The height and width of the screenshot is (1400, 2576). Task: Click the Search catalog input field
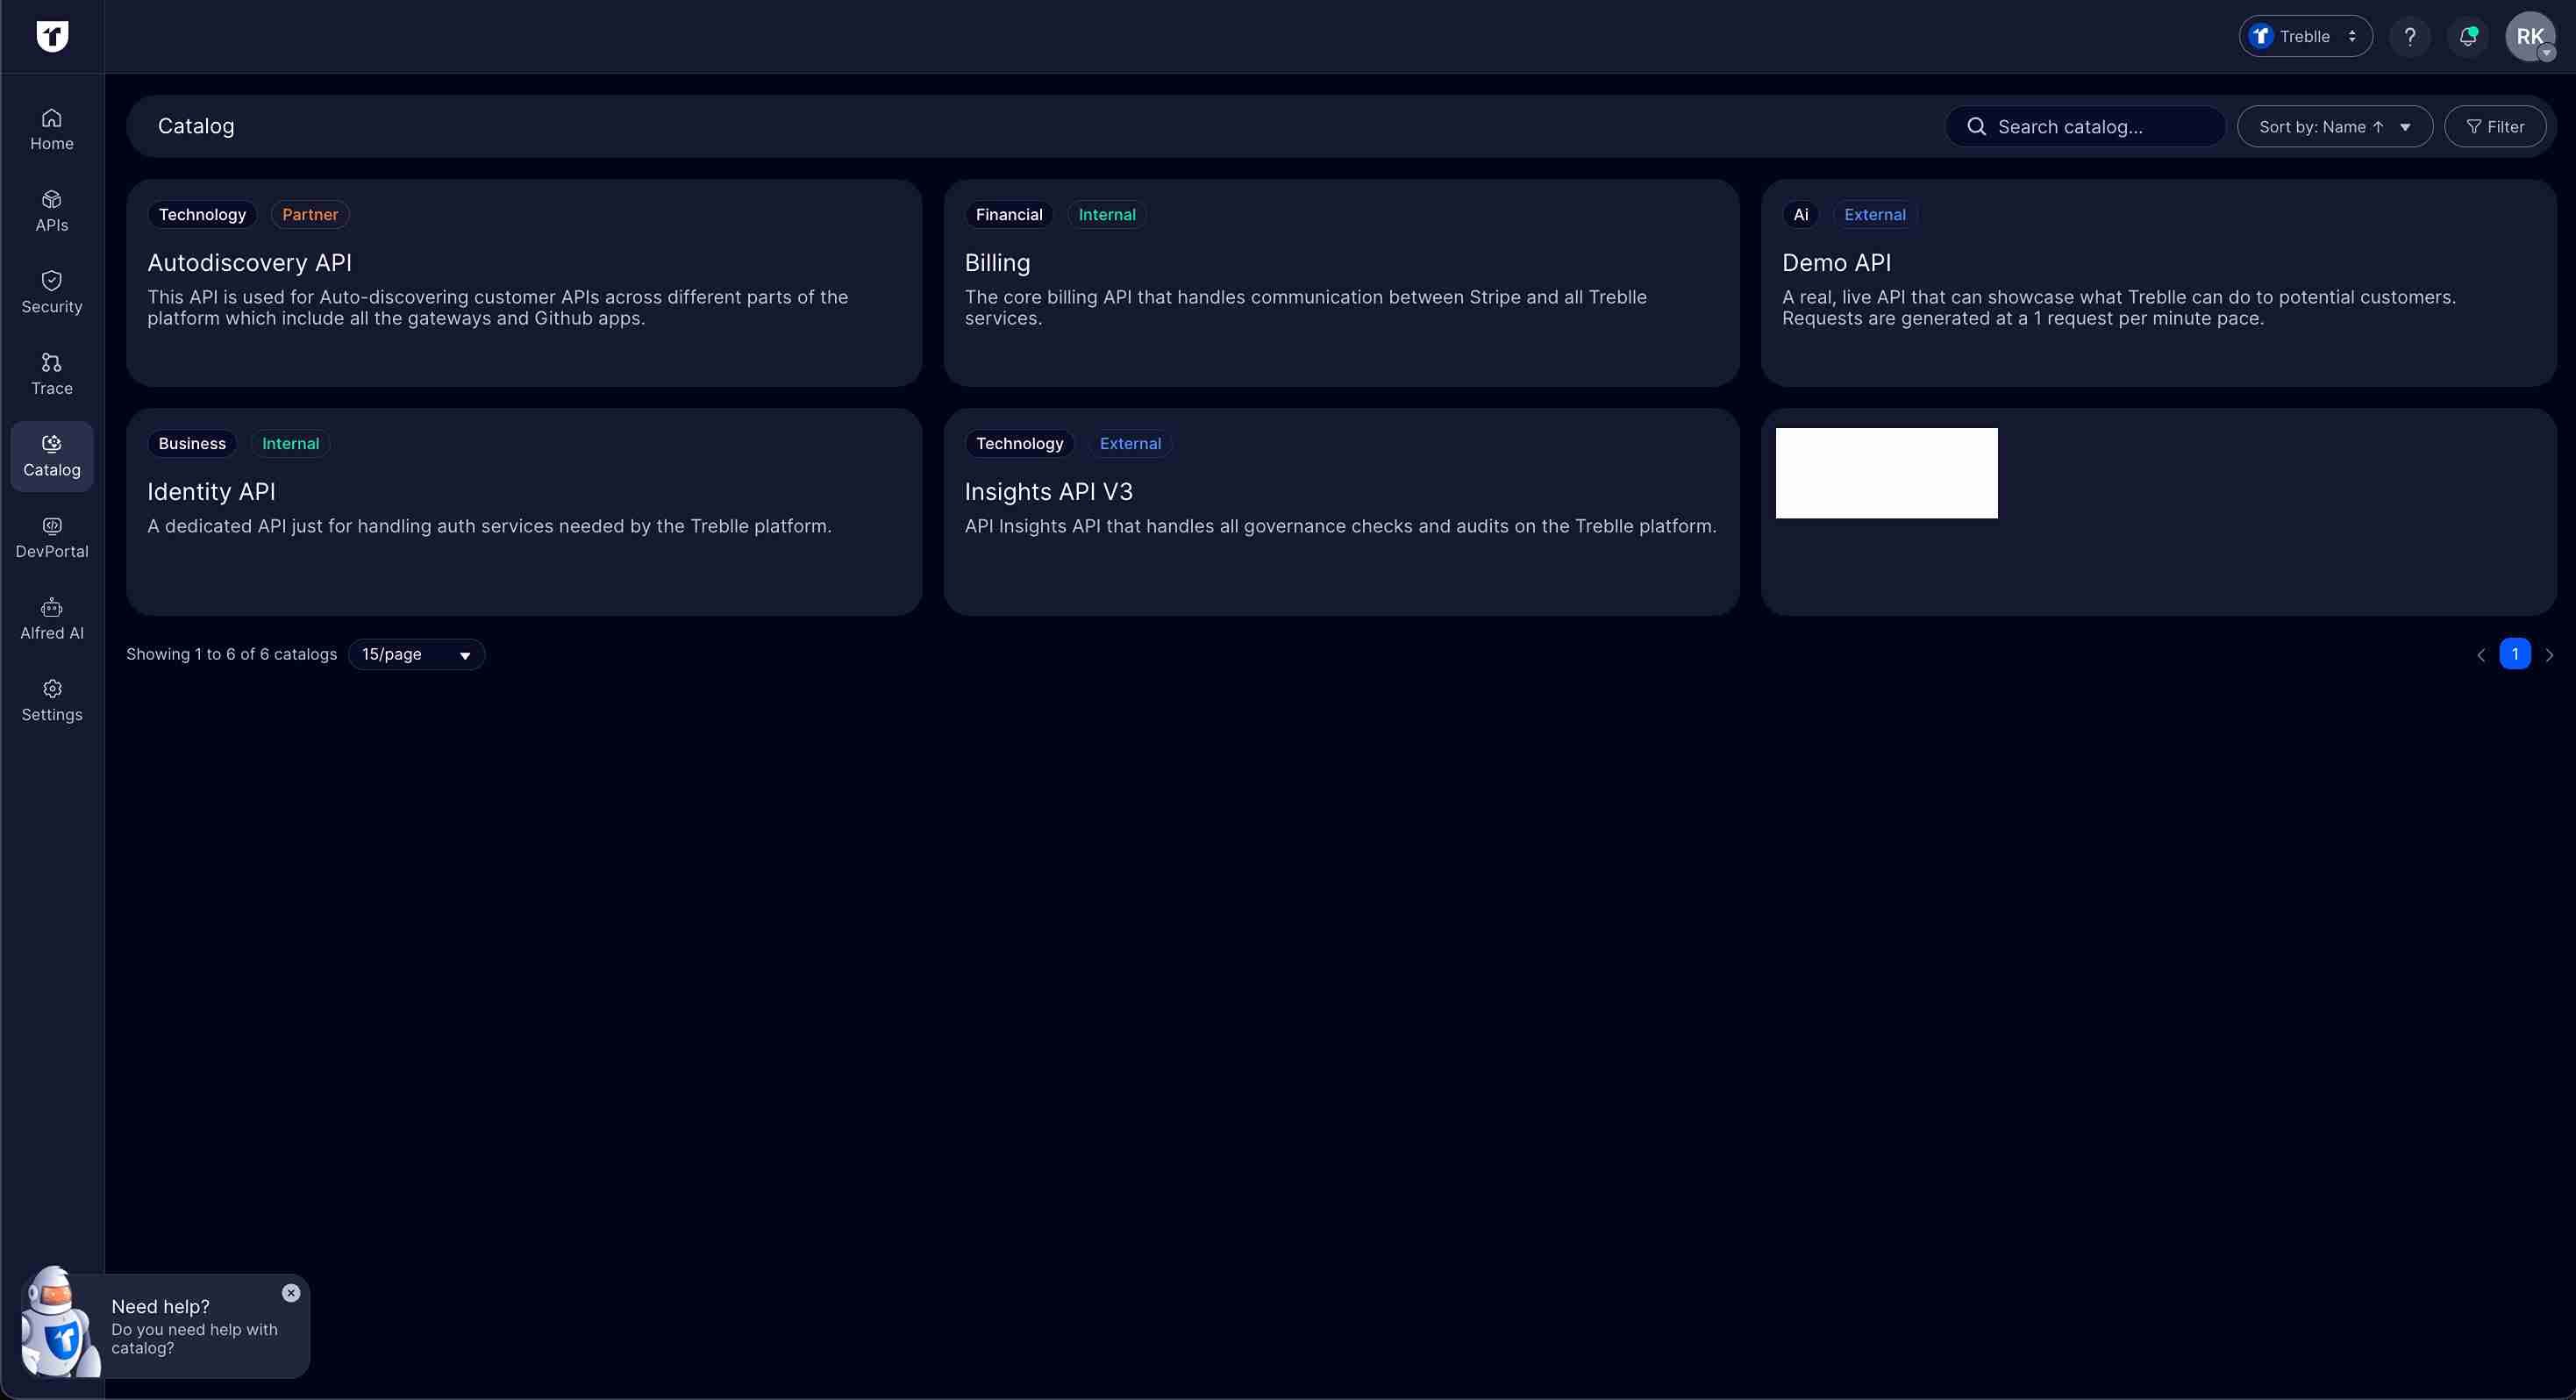(2085, 126)
